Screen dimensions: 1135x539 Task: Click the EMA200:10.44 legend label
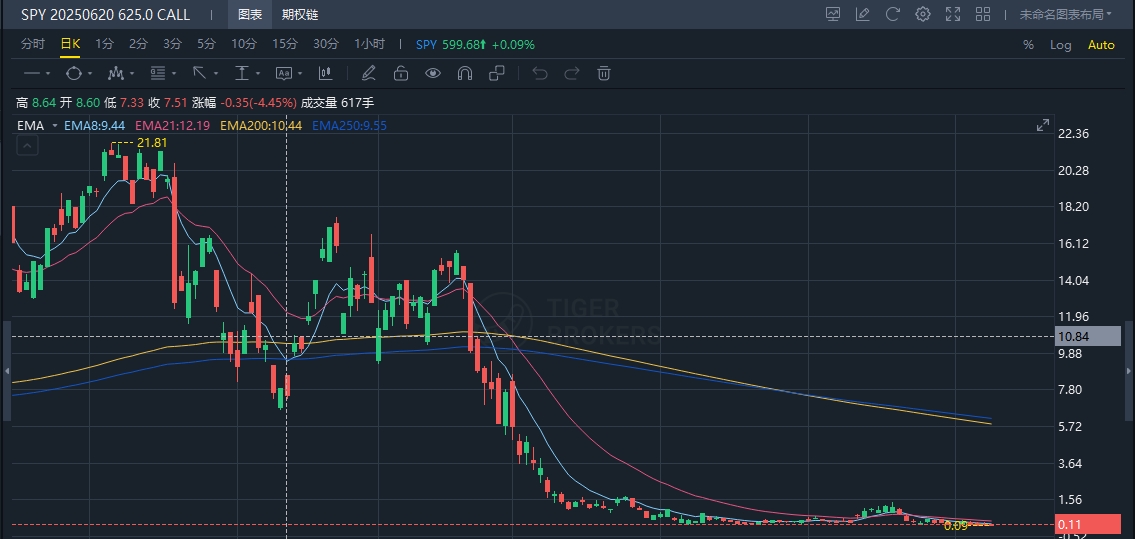point(261,126)
